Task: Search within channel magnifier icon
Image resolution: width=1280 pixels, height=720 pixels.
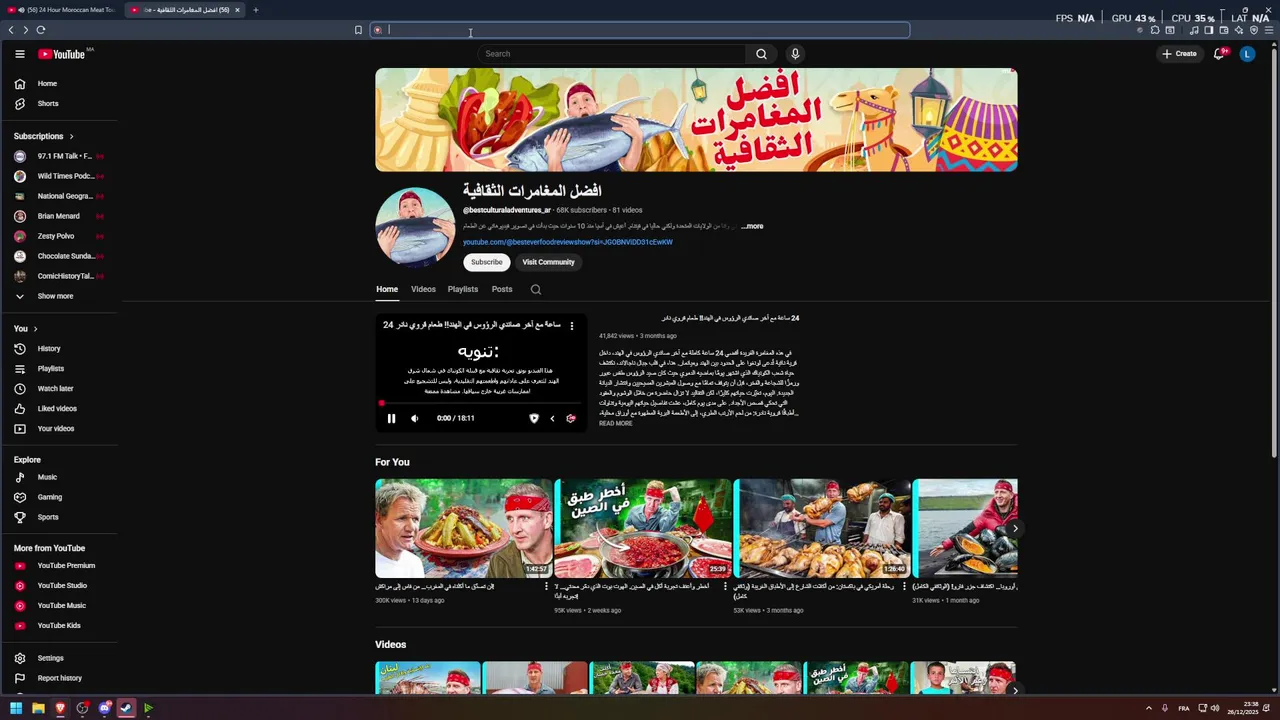Action: [x=536, y=290]
